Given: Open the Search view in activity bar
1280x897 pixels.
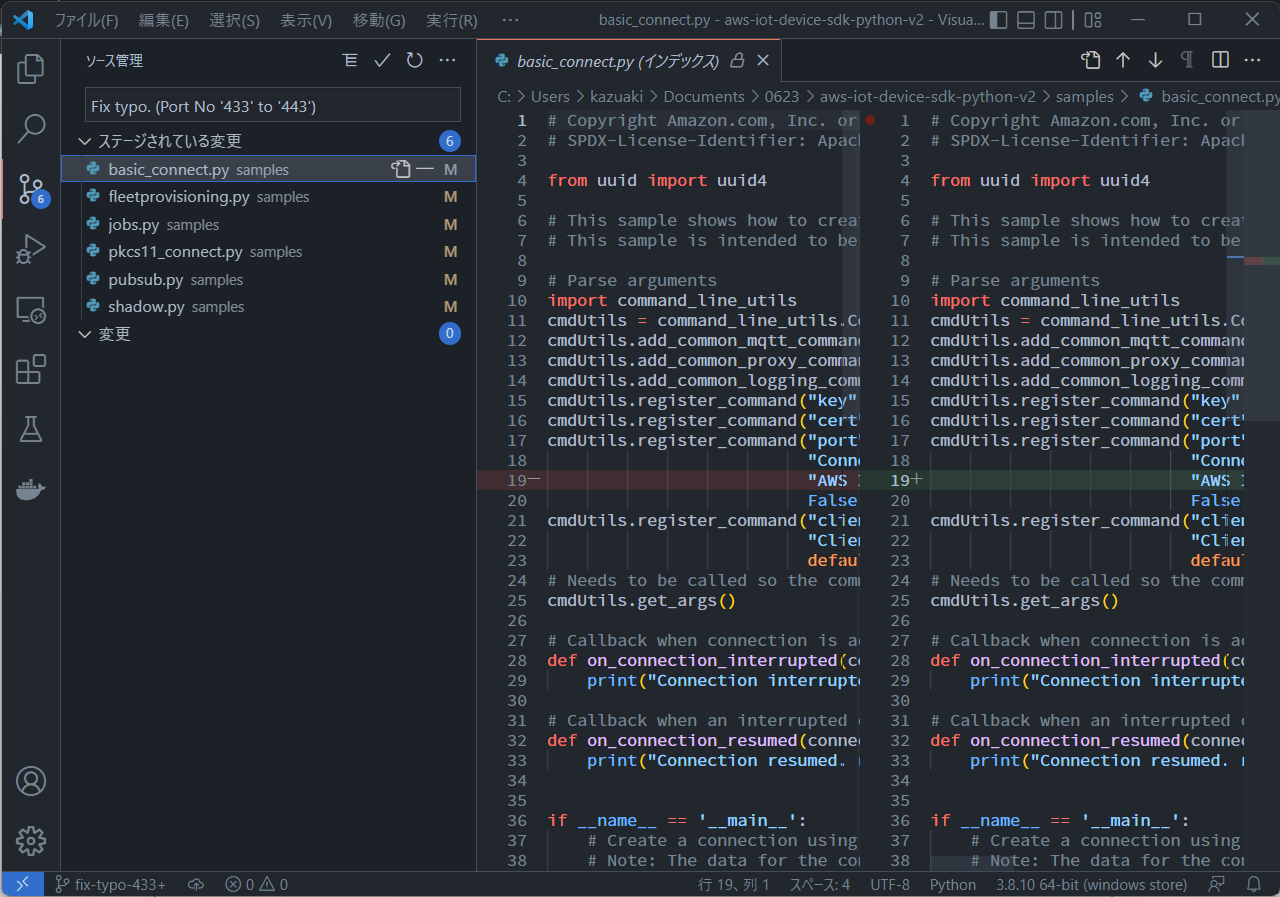Looking at the screenshot, I should tap(31, 128).
